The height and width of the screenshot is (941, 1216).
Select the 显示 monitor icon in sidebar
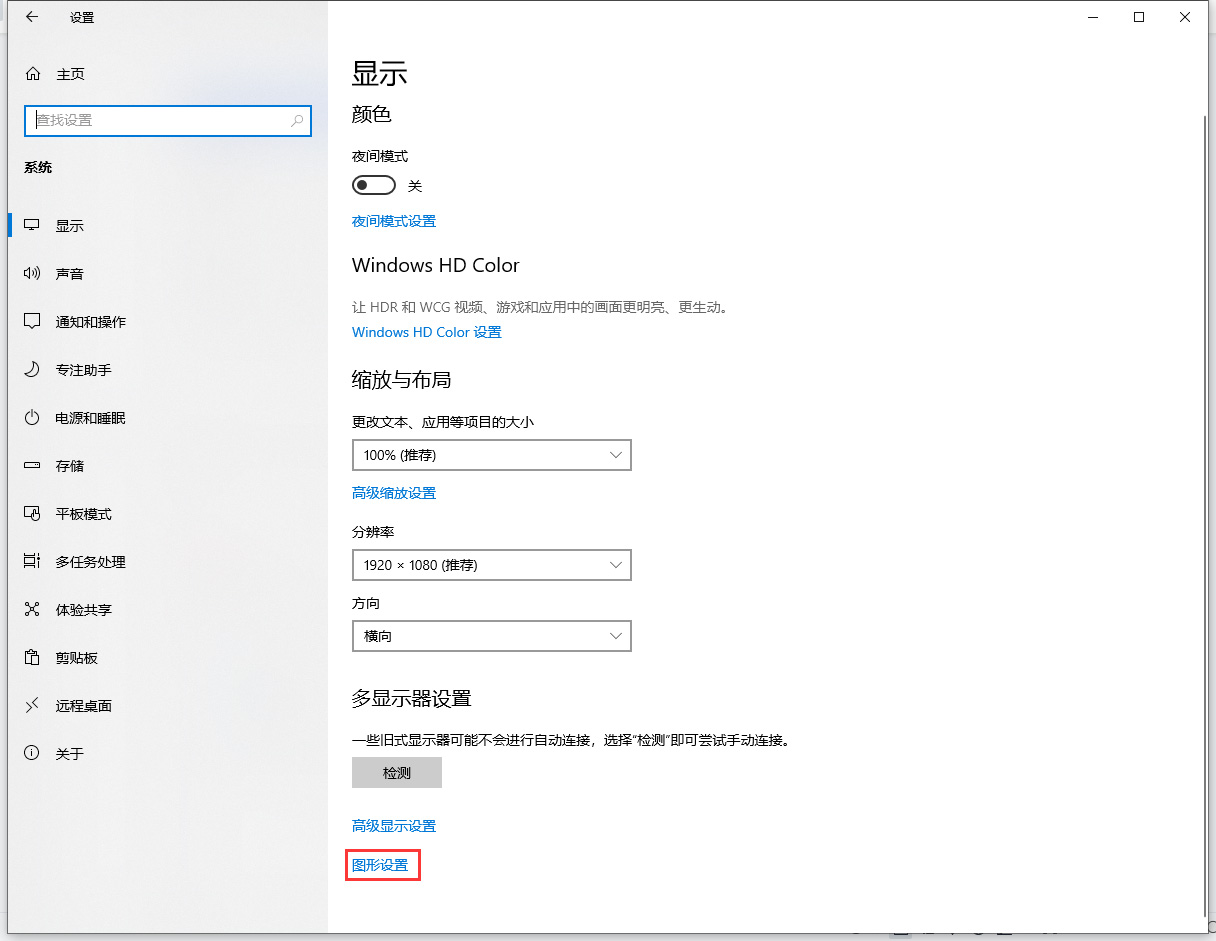tap(33, 226)
